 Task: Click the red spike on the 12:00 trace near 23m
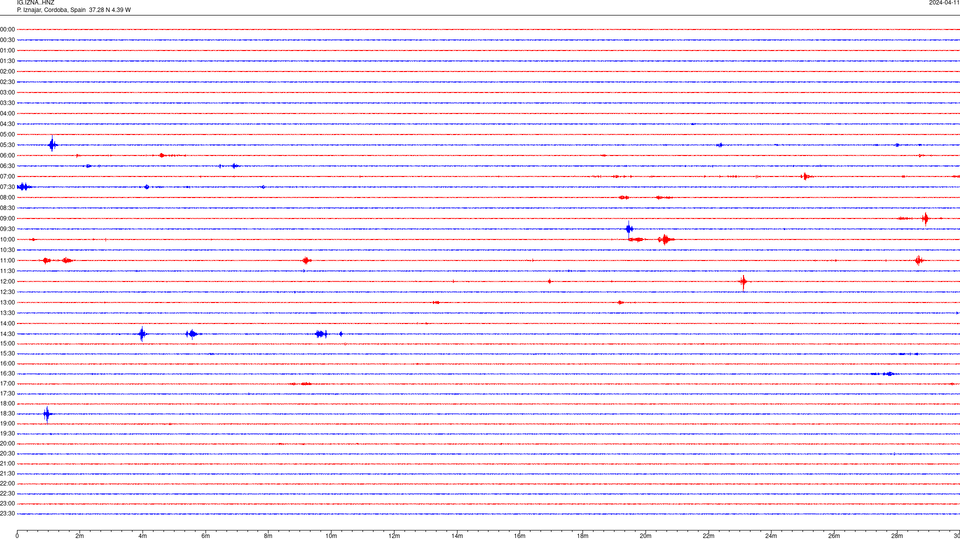click(x=743, y=282)
